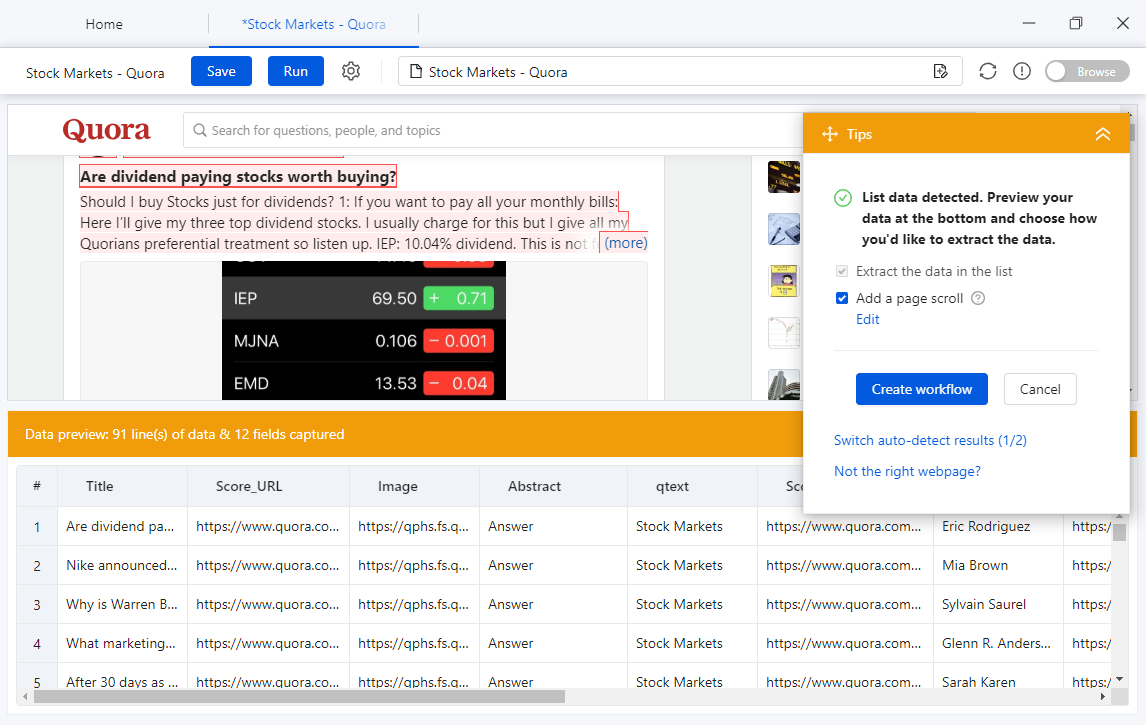1146x725 pixels.
Task: Click the Cancel button in Tips
Action: (x=1039, y=389)
